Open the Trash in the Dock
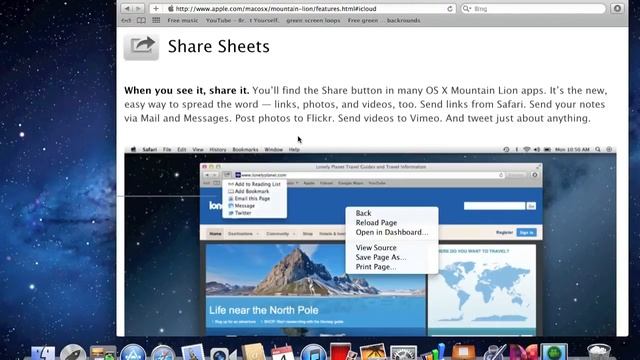The image size is (640, 360). tap(598, 352)
